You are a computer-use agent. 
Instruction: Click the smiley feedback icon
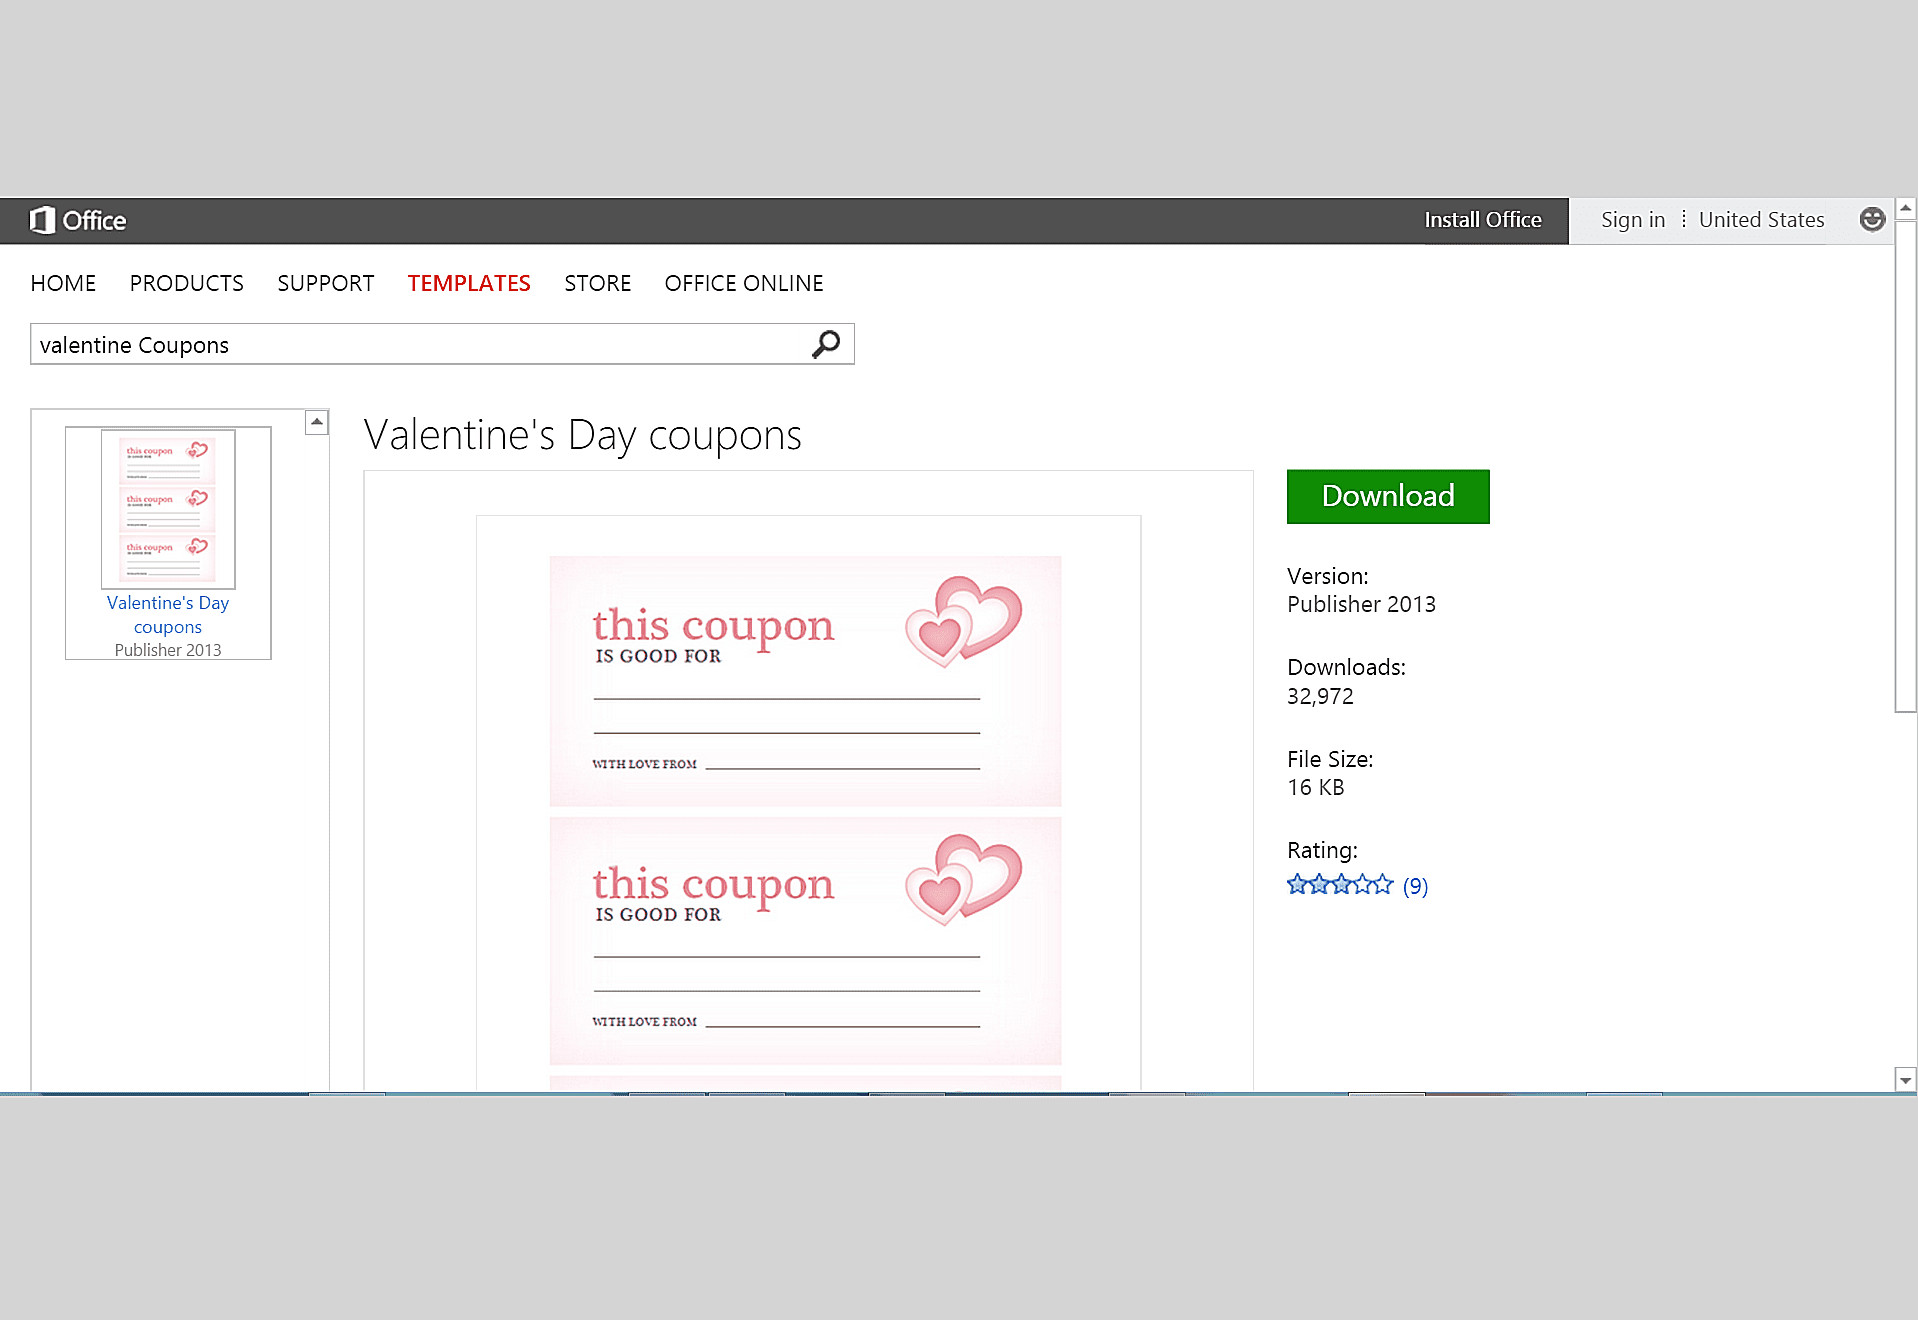click(x=1872, y=220)
